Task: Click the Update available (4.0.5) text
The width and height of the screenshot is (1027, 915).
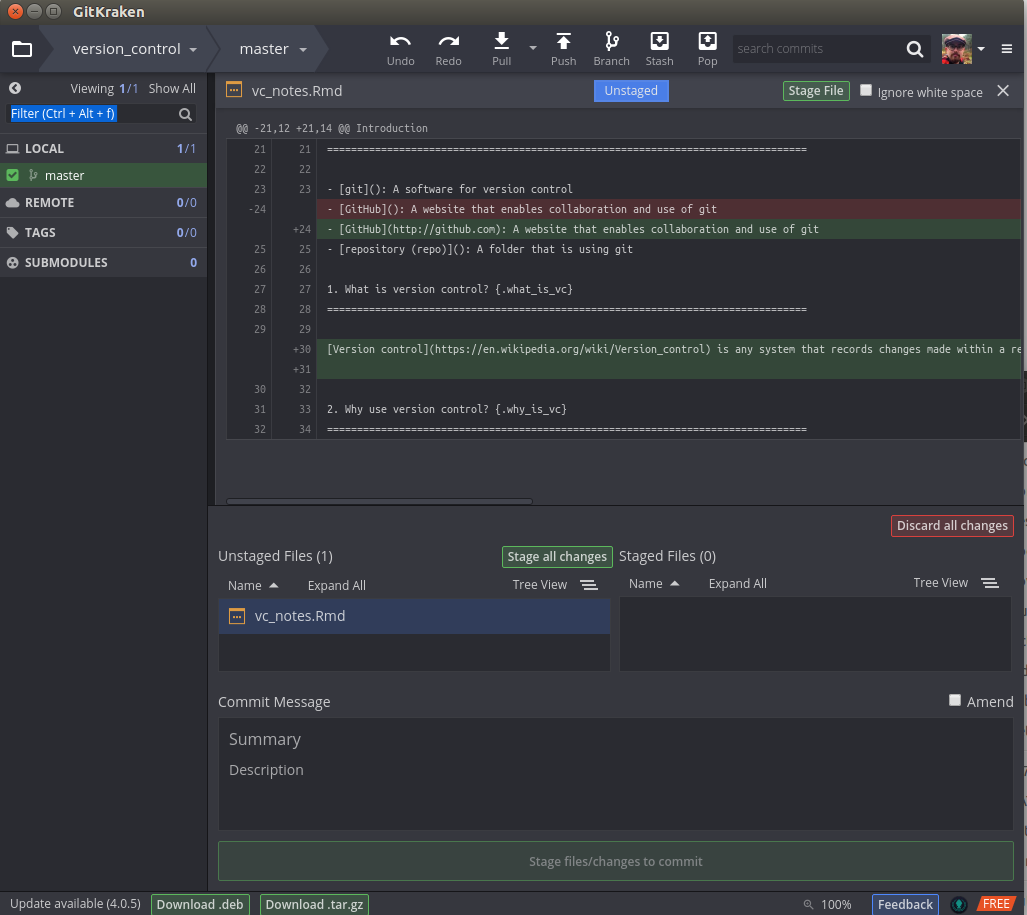Action: point(75,904)
